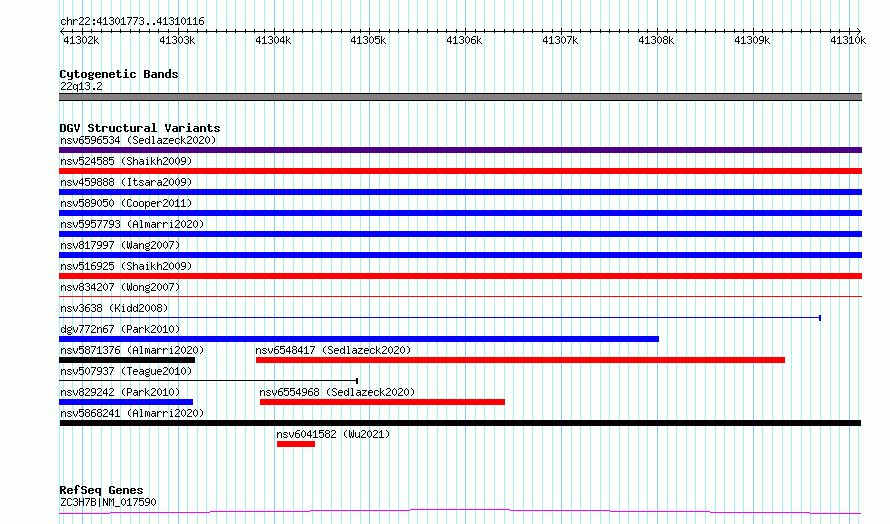
Task: Open variant nsv459888 (Itsara2009) label
Action: pyautogui.click(x=126, y=182)
